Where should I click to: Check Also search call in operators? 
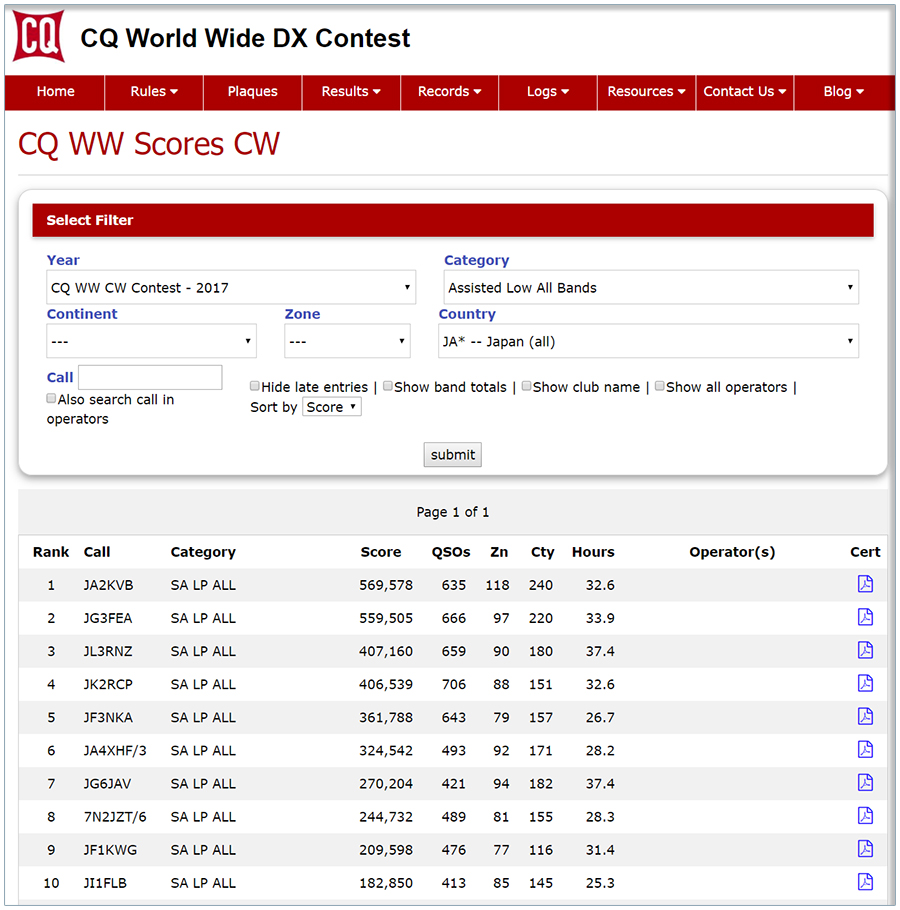coord(52,399)
